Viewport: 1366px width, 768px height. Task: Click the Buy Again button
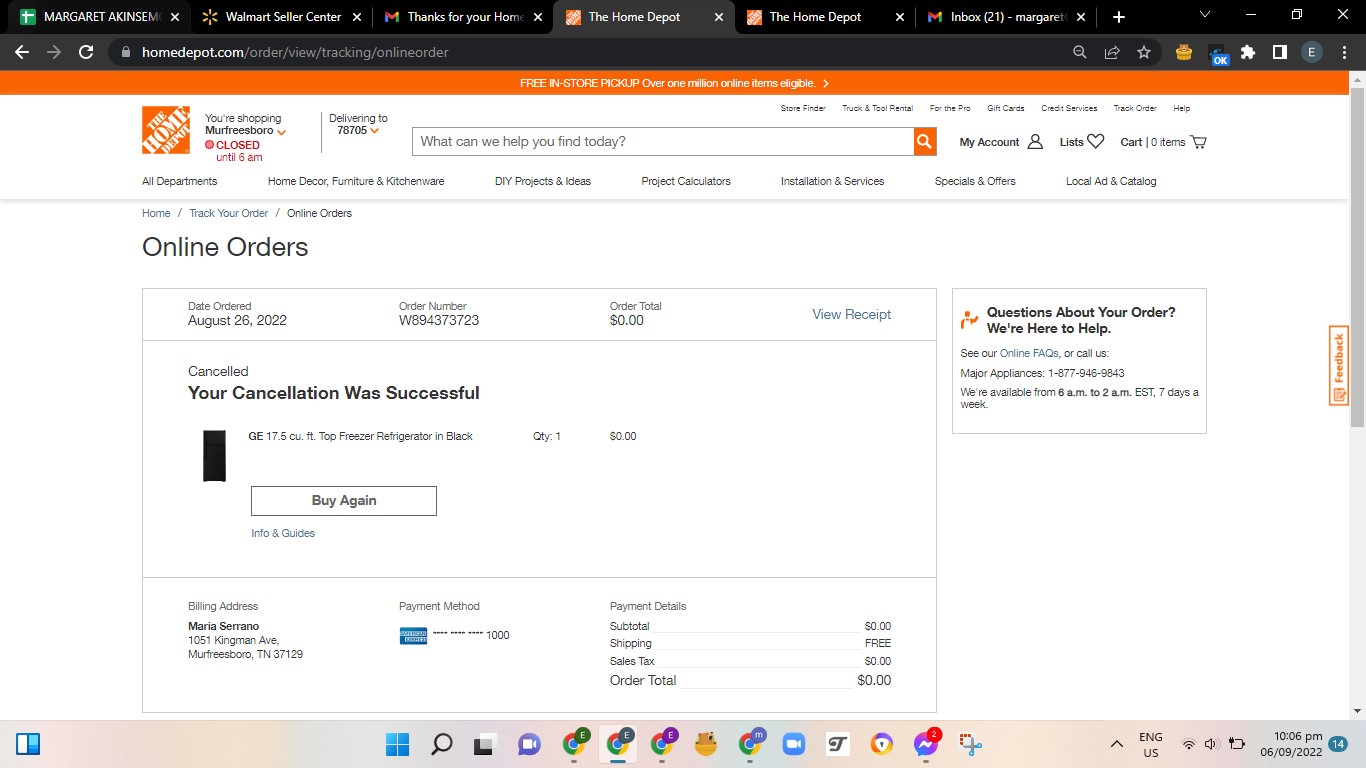coord(344,501)
